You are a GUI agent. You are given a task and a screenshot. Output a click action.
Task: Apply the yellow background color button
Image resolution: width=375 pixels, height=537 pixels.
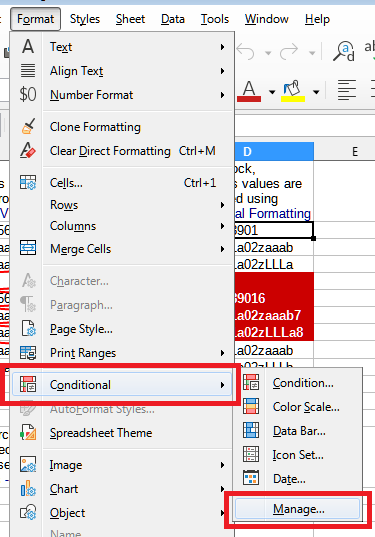pyautogui.click(x=293, y=91)
